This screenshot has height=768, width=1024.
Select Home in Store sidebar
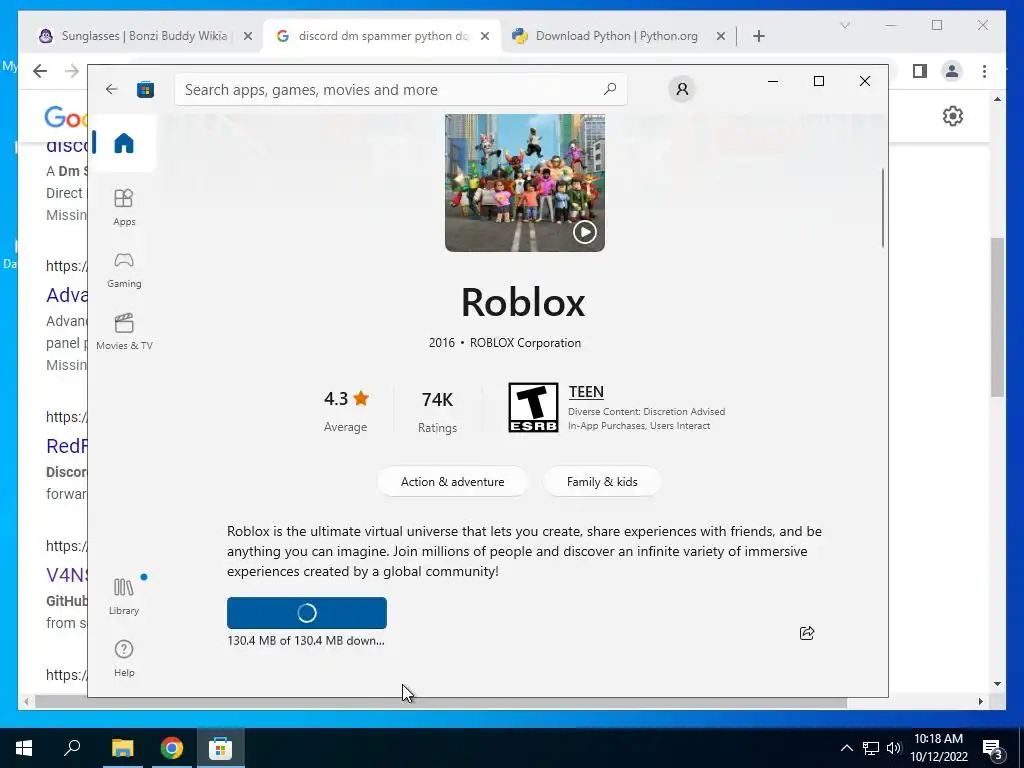click(x=123, y=143)
